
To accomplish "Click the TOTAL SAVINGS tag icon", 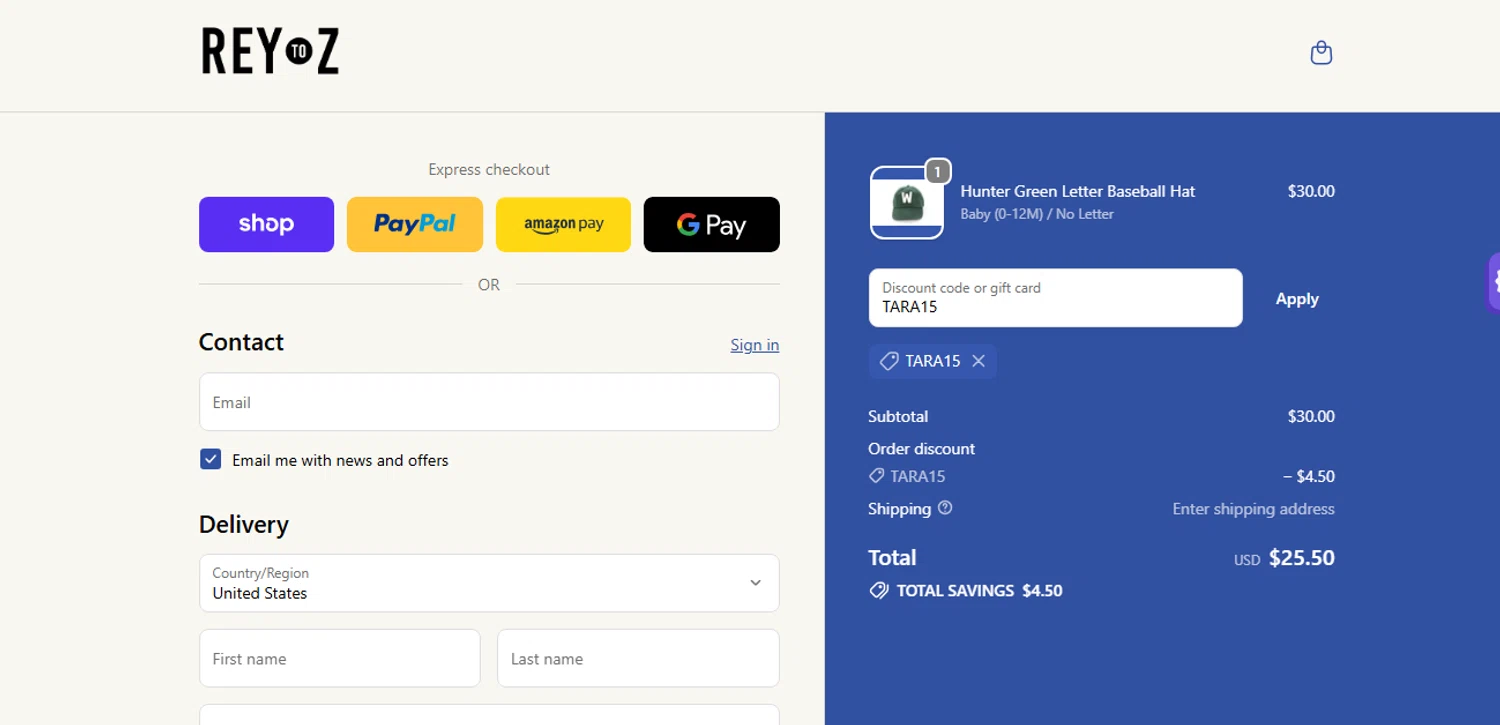I will [879, 591].
